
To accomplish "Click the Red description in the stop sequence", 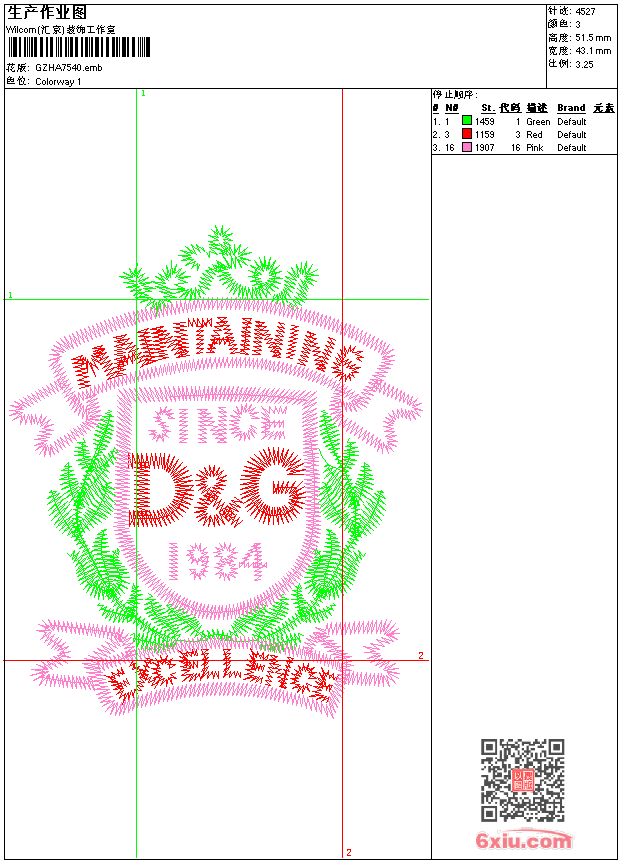I will coord(534,134).
